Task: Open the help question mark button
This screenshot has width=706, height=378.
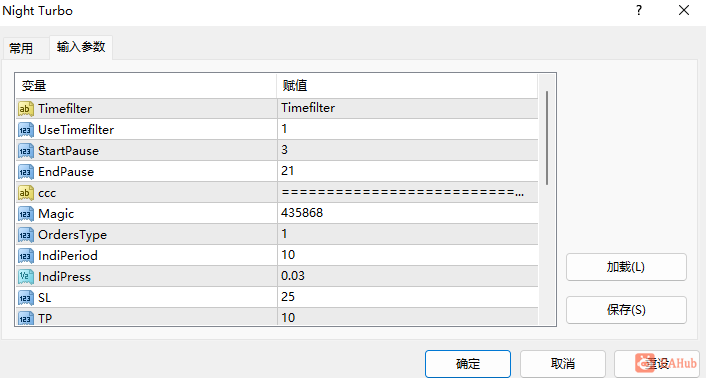Action: coord(639,11)
